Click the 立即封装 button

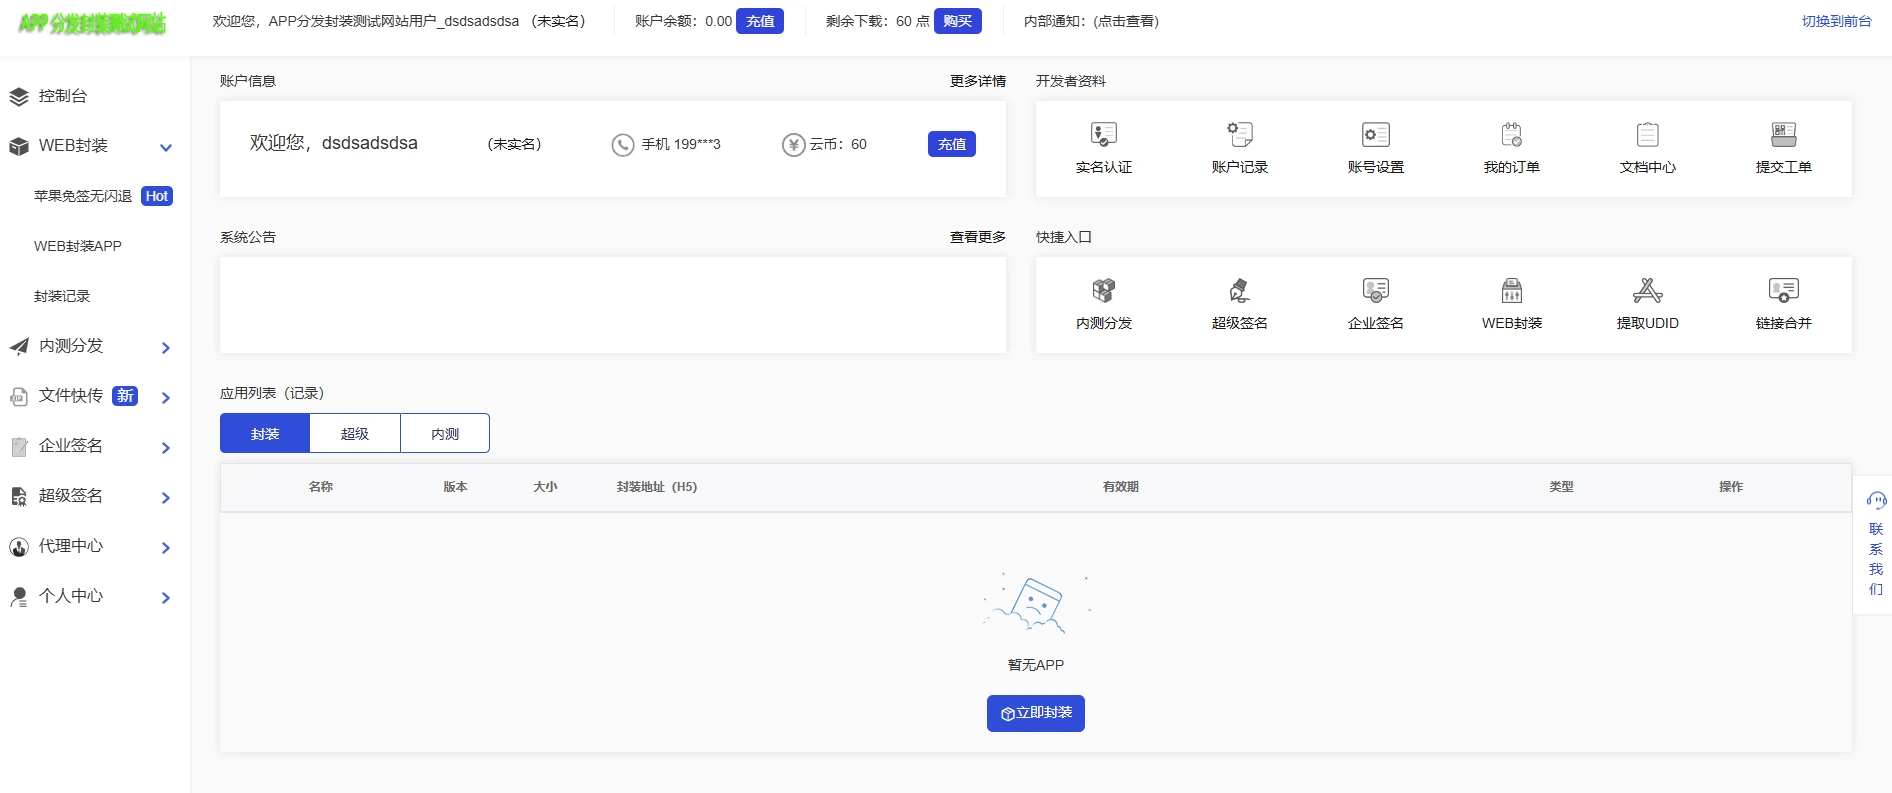[x=1035, y=713]
